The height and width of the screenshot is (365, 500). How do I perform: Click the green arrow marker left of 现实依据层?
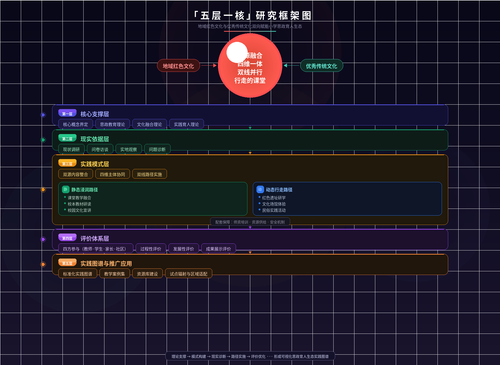click(43, 140)
